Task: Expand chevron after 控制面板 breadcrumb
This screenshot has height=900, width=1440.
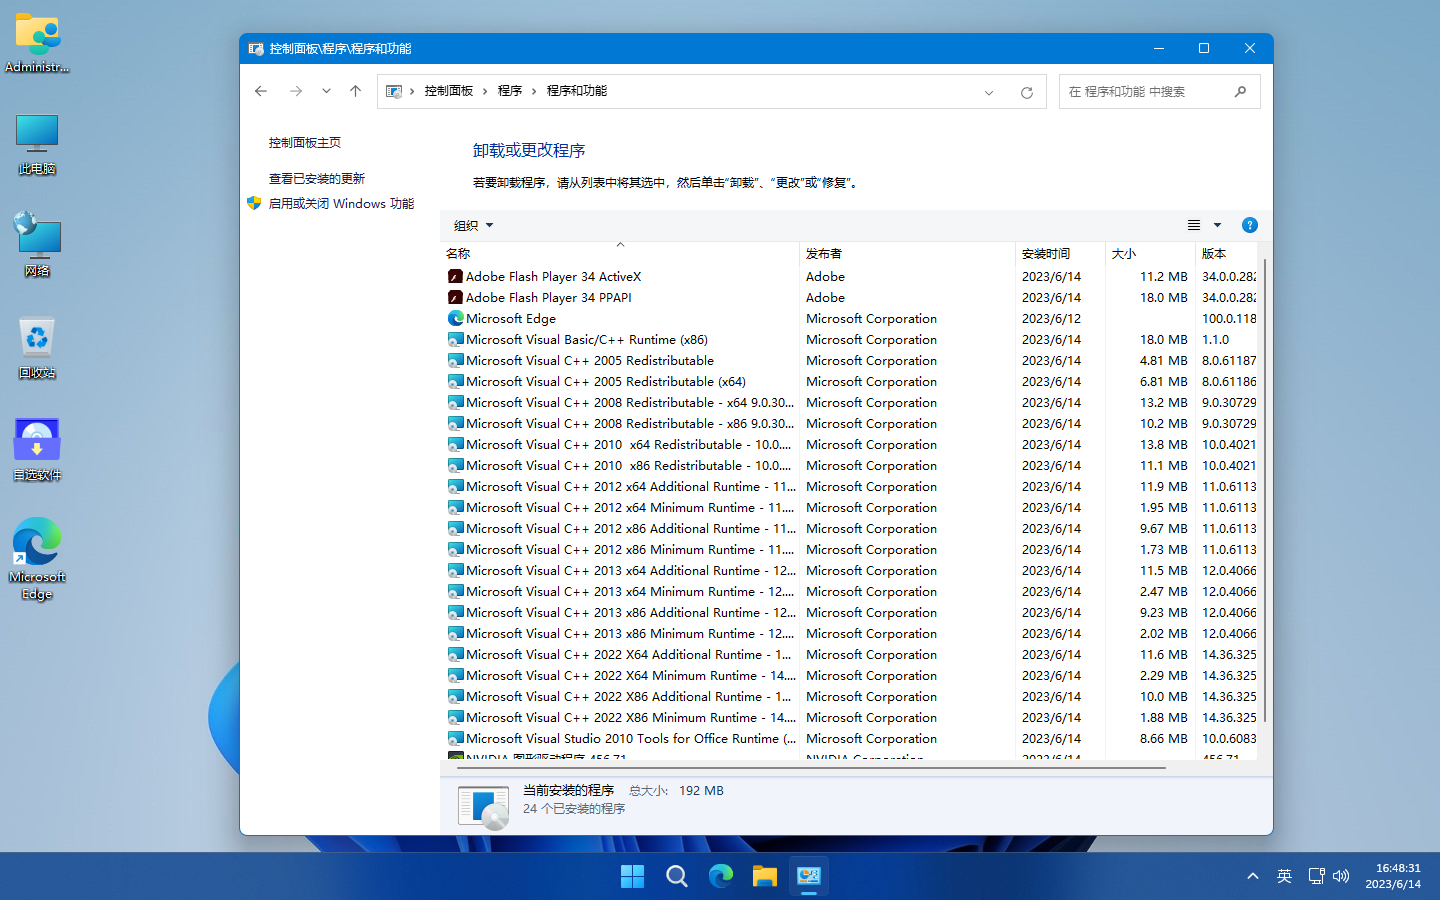Action: [x=485, y=91]
